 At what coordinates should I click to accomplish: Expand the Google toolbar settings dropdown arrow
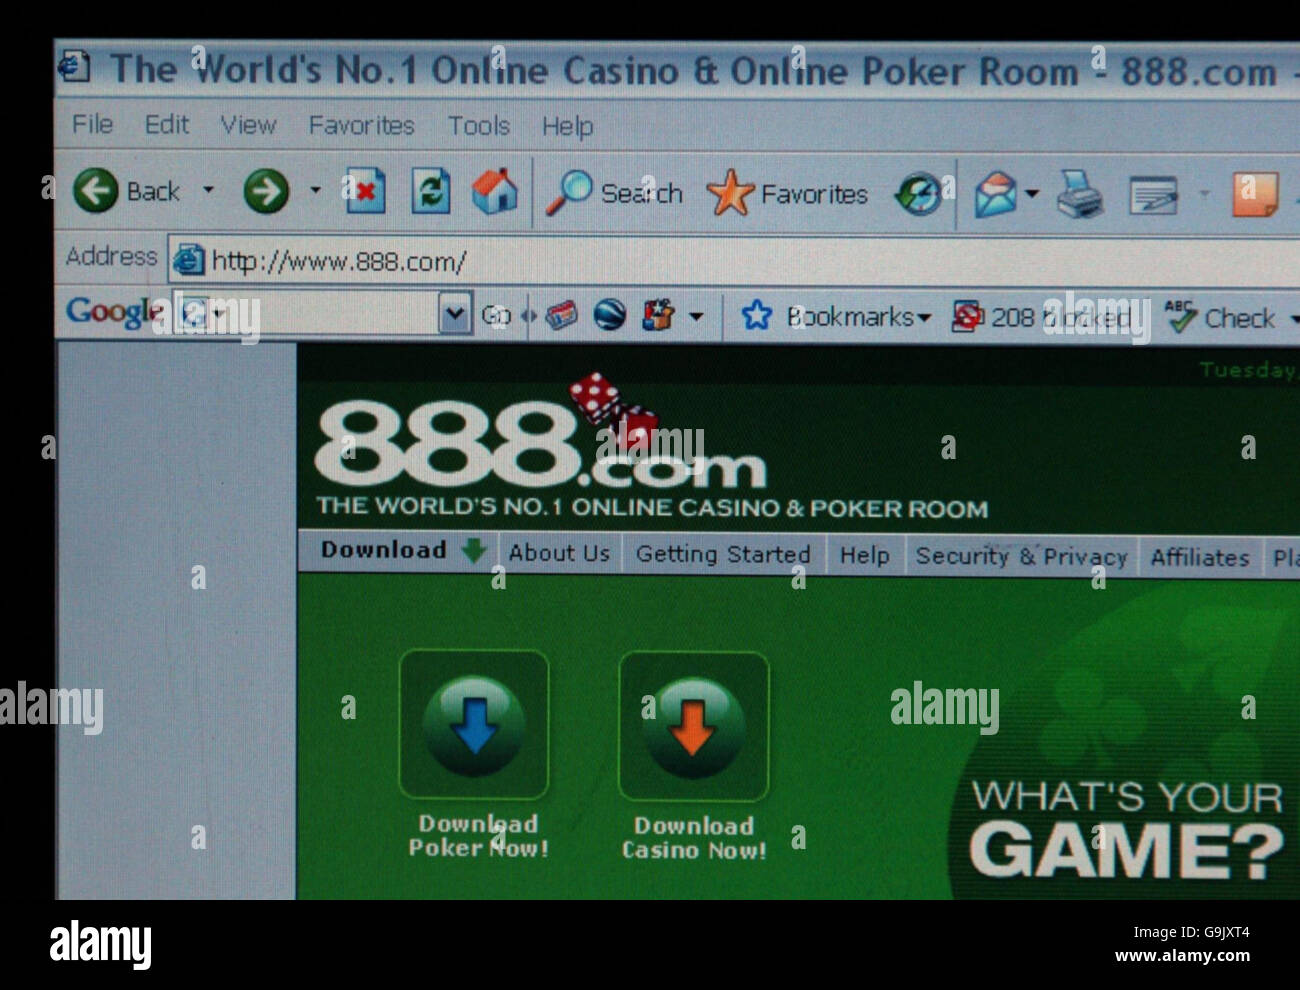point(697,317)
